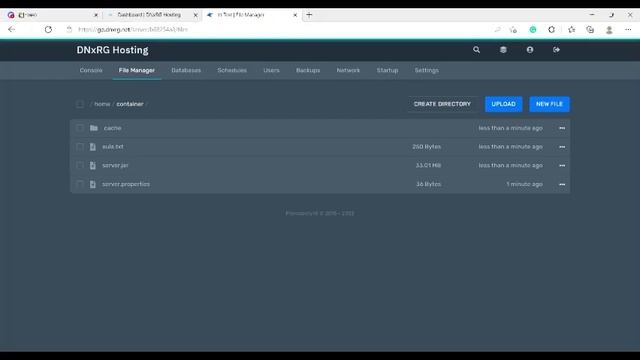Toggle the select-all files checkbox
The height and width of the screenshot is (360, 640).
pos(80,104)
